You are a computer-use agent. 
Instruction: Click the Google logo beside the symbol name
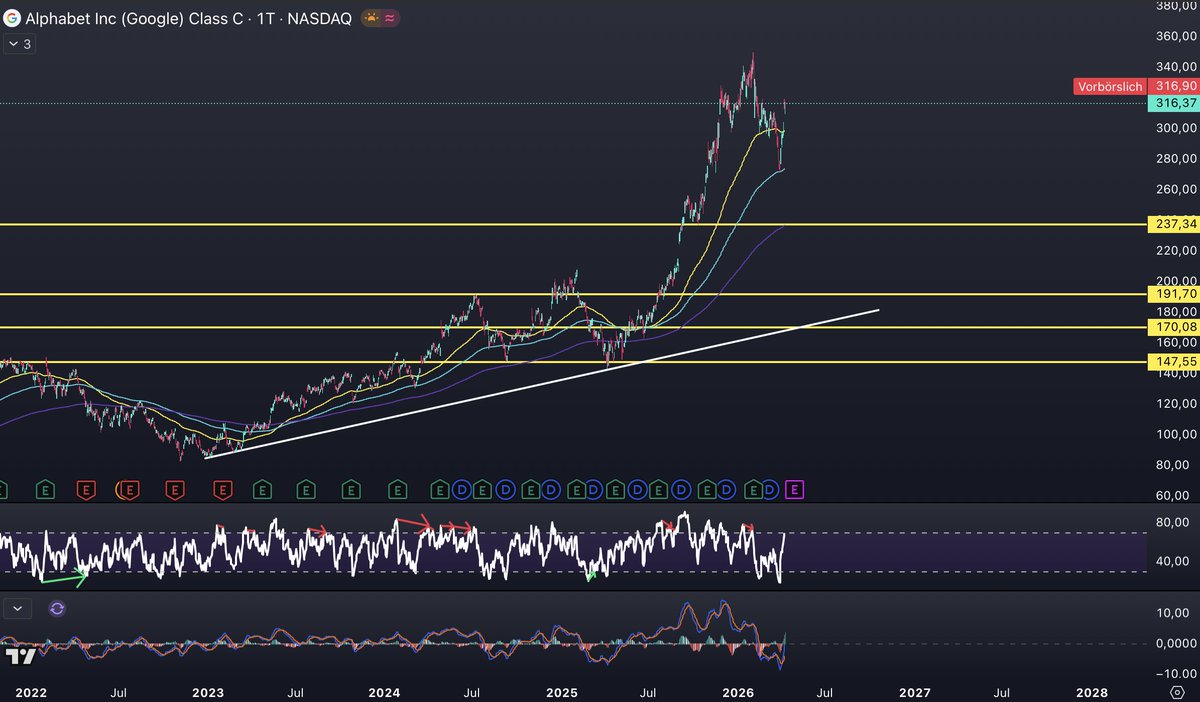(13, 18)
